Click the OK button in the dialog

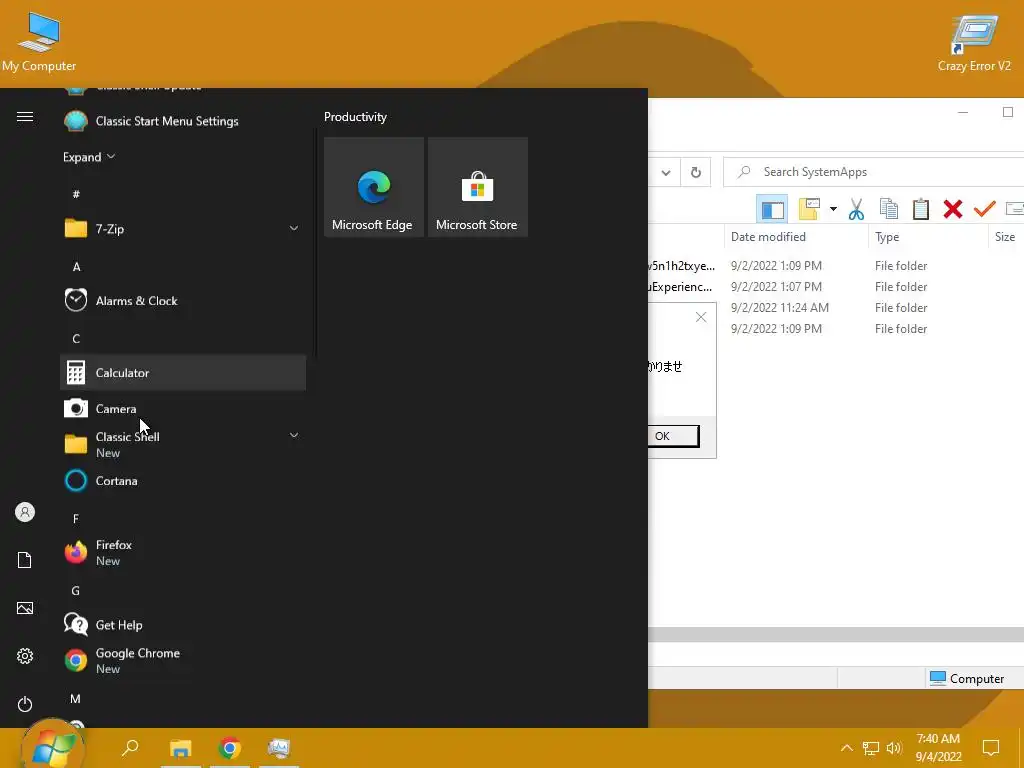(x=673, y=436)
